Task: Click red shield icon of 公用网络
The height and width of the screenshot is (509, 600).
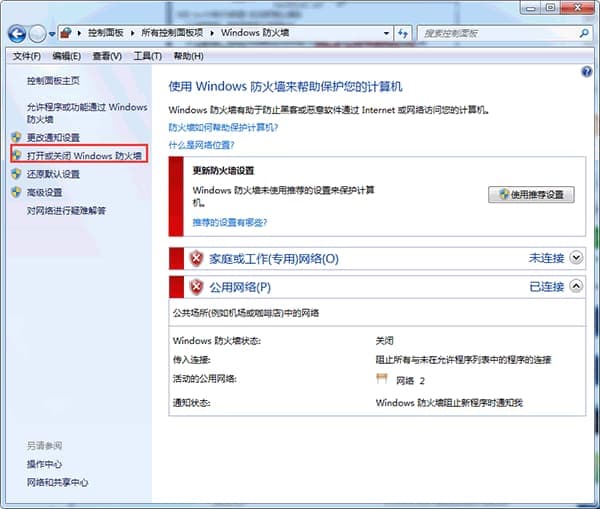Action: point(196,287)
